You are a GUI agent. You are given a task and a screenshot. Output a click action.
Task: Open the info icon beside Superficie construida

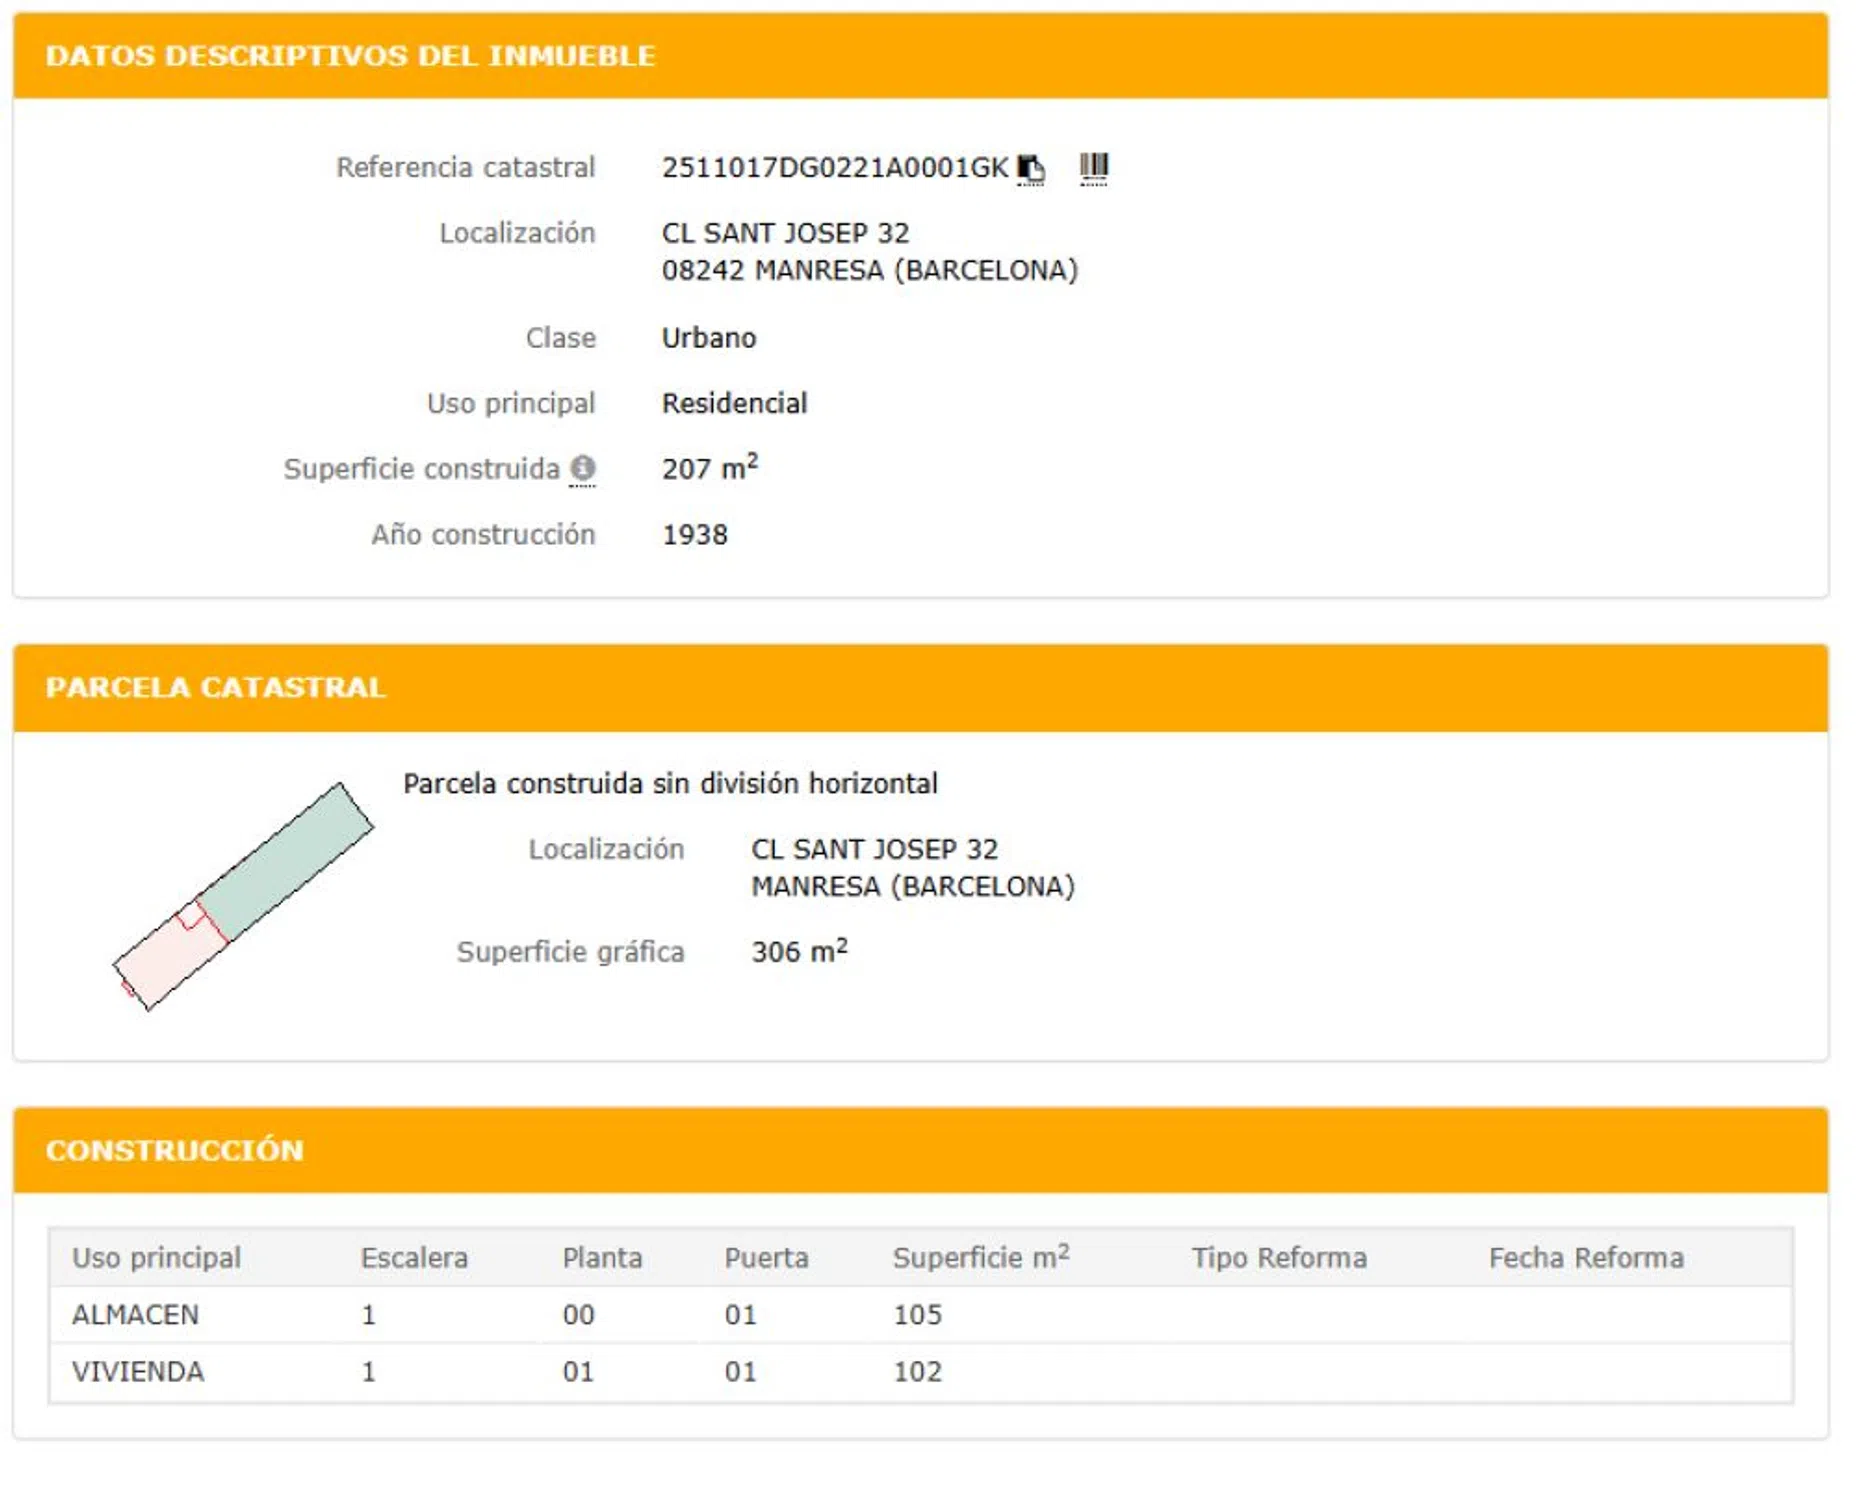click(x=582, y=468)
